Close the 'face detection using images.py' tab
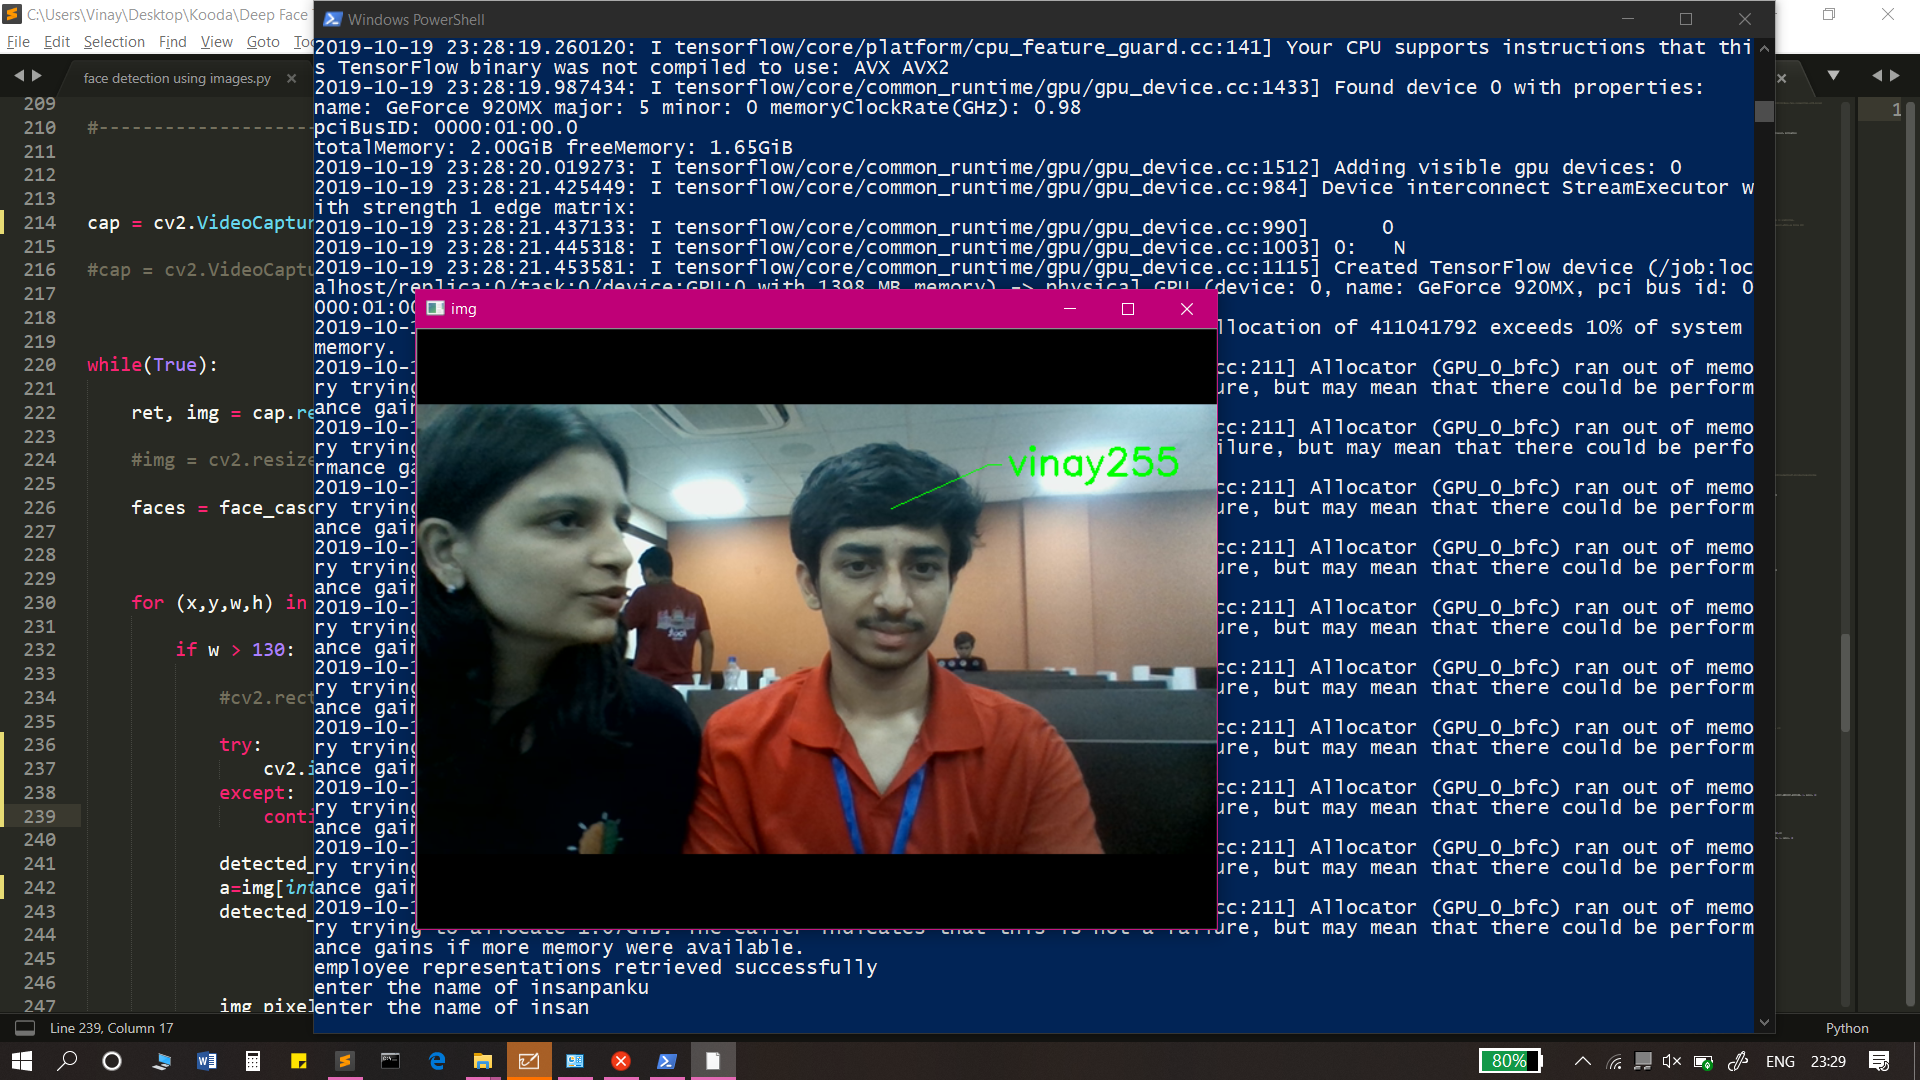1920x1080 pixels. (292, 78)
